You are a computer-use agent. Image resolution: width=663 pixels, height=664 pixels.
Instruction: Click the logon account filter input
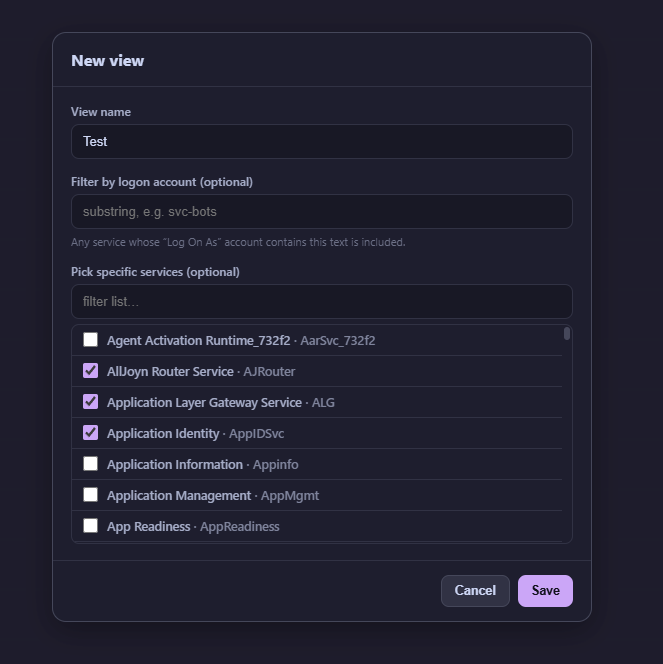pyautogui.click(x=322, y=212)
